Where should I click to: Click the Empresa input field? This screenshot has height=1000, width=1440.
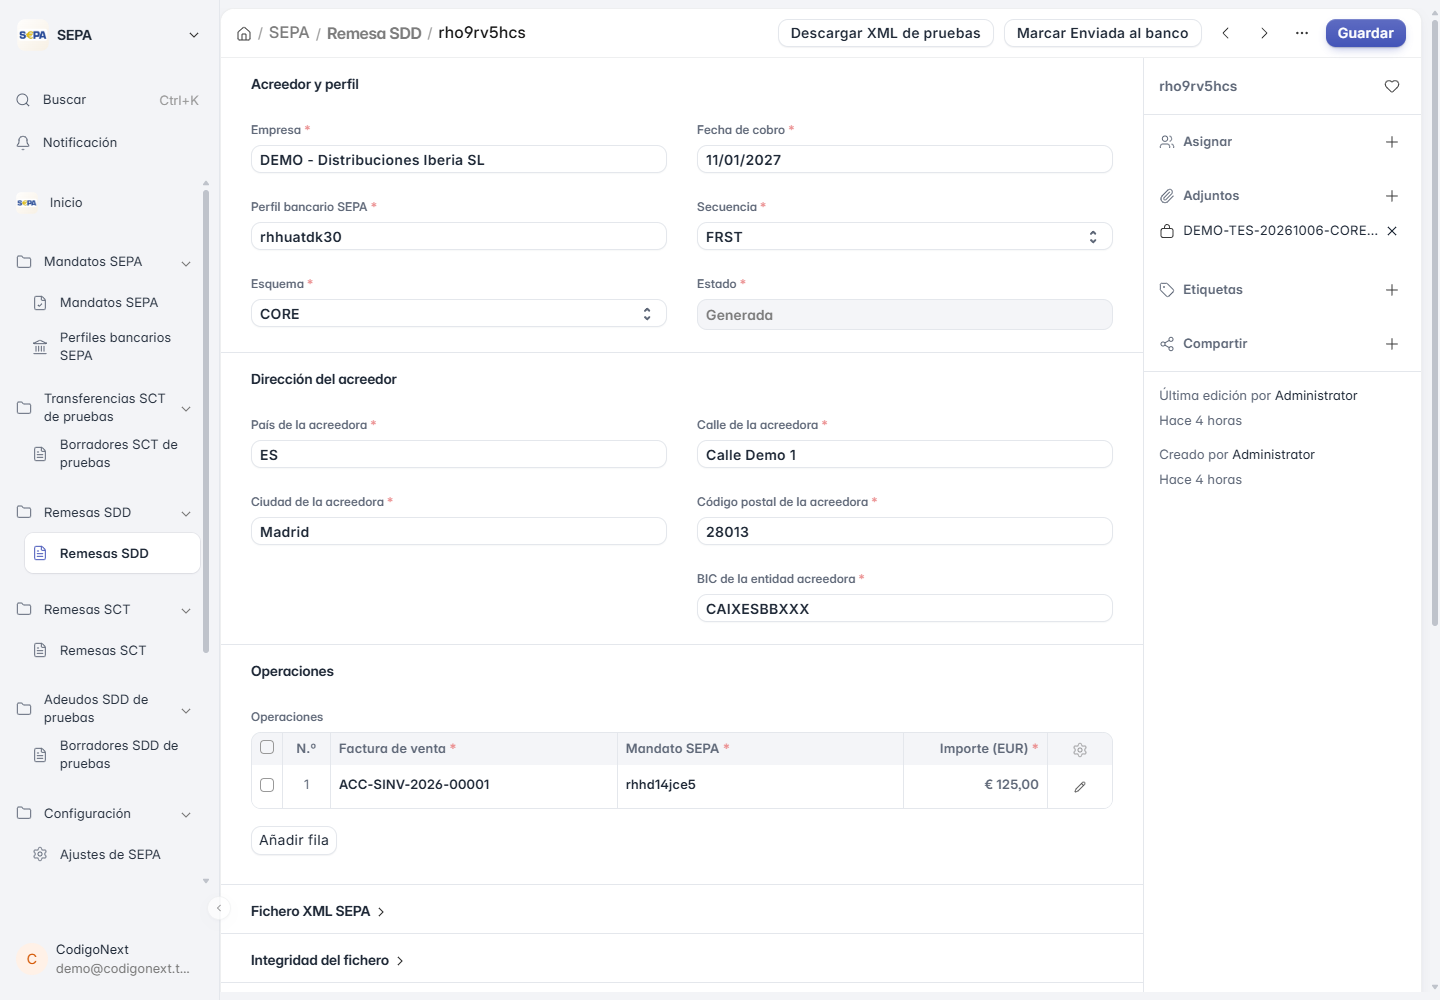tap(458, 160)
